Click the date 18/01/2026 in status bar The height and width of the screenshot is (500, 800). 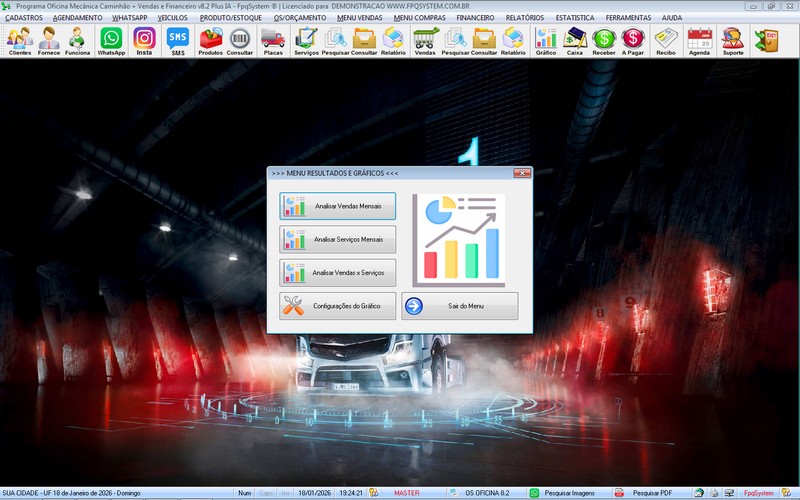pos(314,493)
